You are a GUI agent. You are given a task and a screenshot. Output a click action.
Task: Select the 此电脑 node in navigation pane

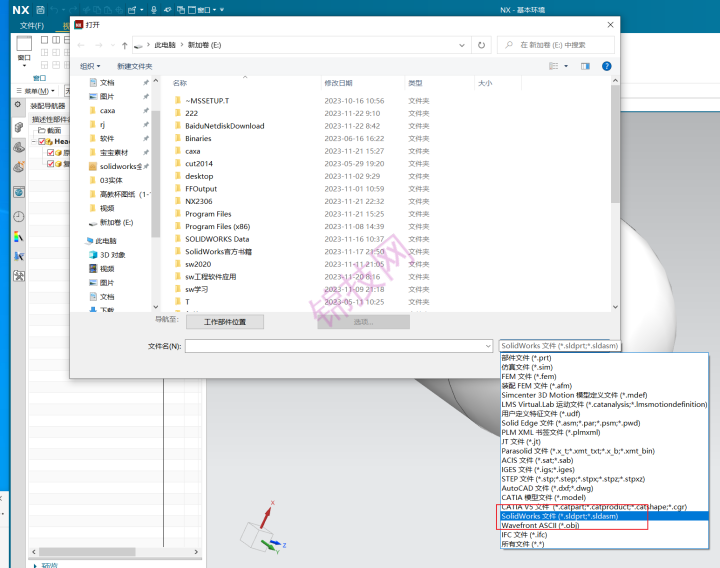106,241
